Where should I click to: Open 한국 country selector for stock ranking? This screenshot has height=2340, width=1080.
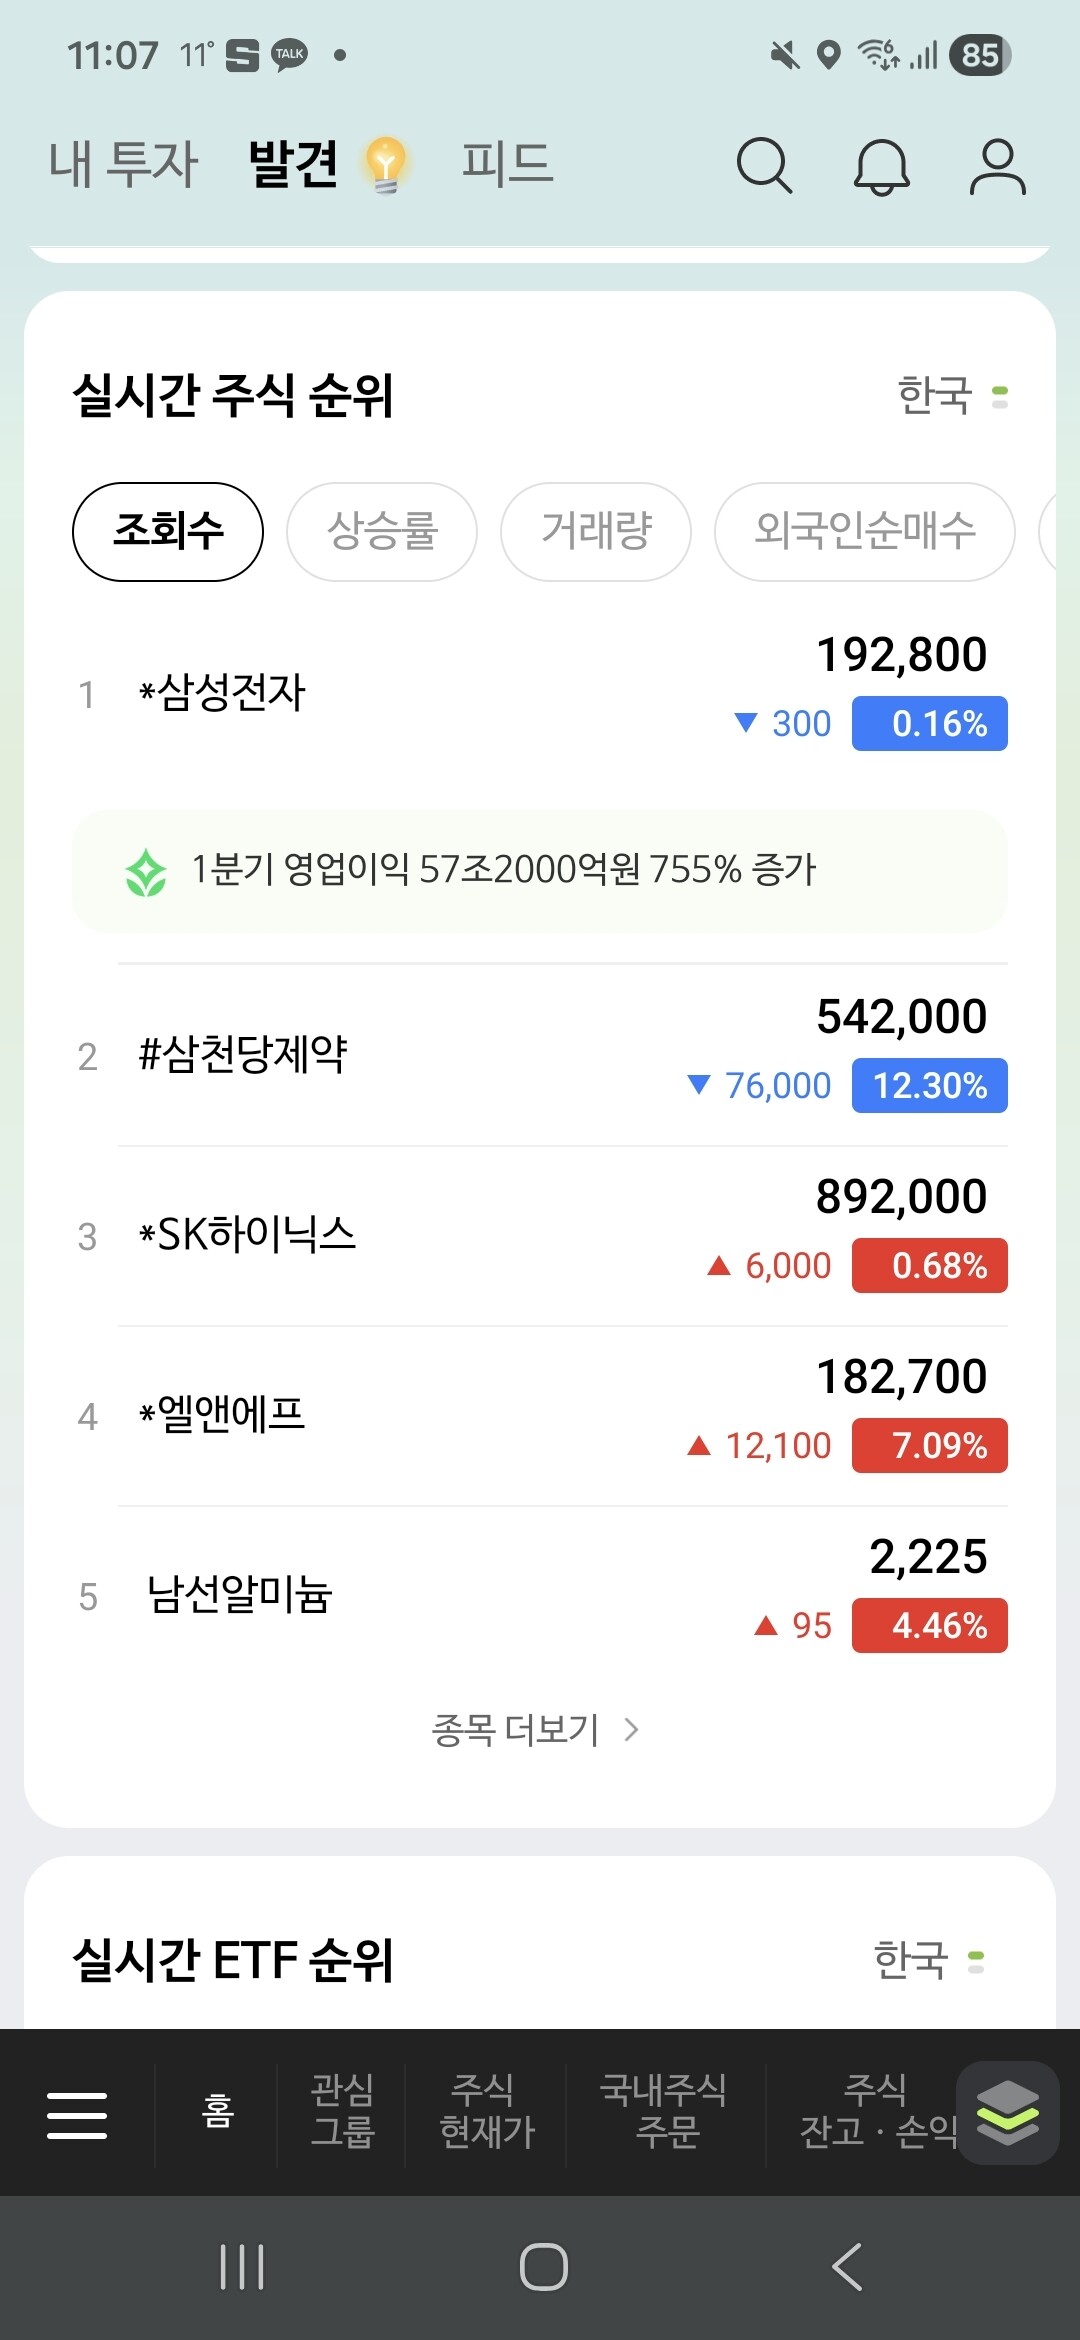(951, 396)
